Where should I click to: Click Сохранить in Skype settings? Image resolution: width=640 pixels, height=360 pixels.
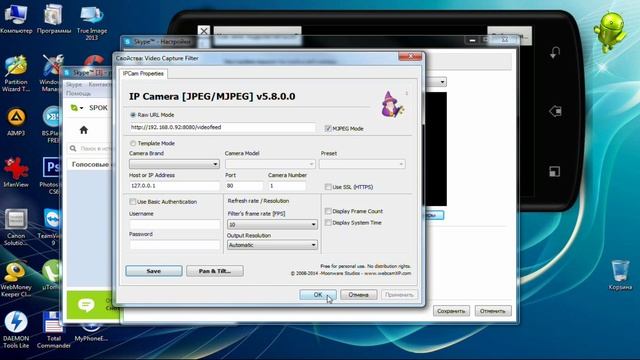pos(451,311)
